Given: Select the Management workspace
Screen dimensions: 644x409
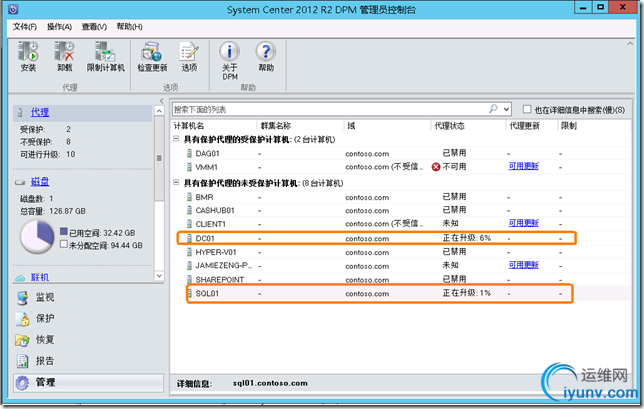Looking at the screenshot, I should point(88,382).
